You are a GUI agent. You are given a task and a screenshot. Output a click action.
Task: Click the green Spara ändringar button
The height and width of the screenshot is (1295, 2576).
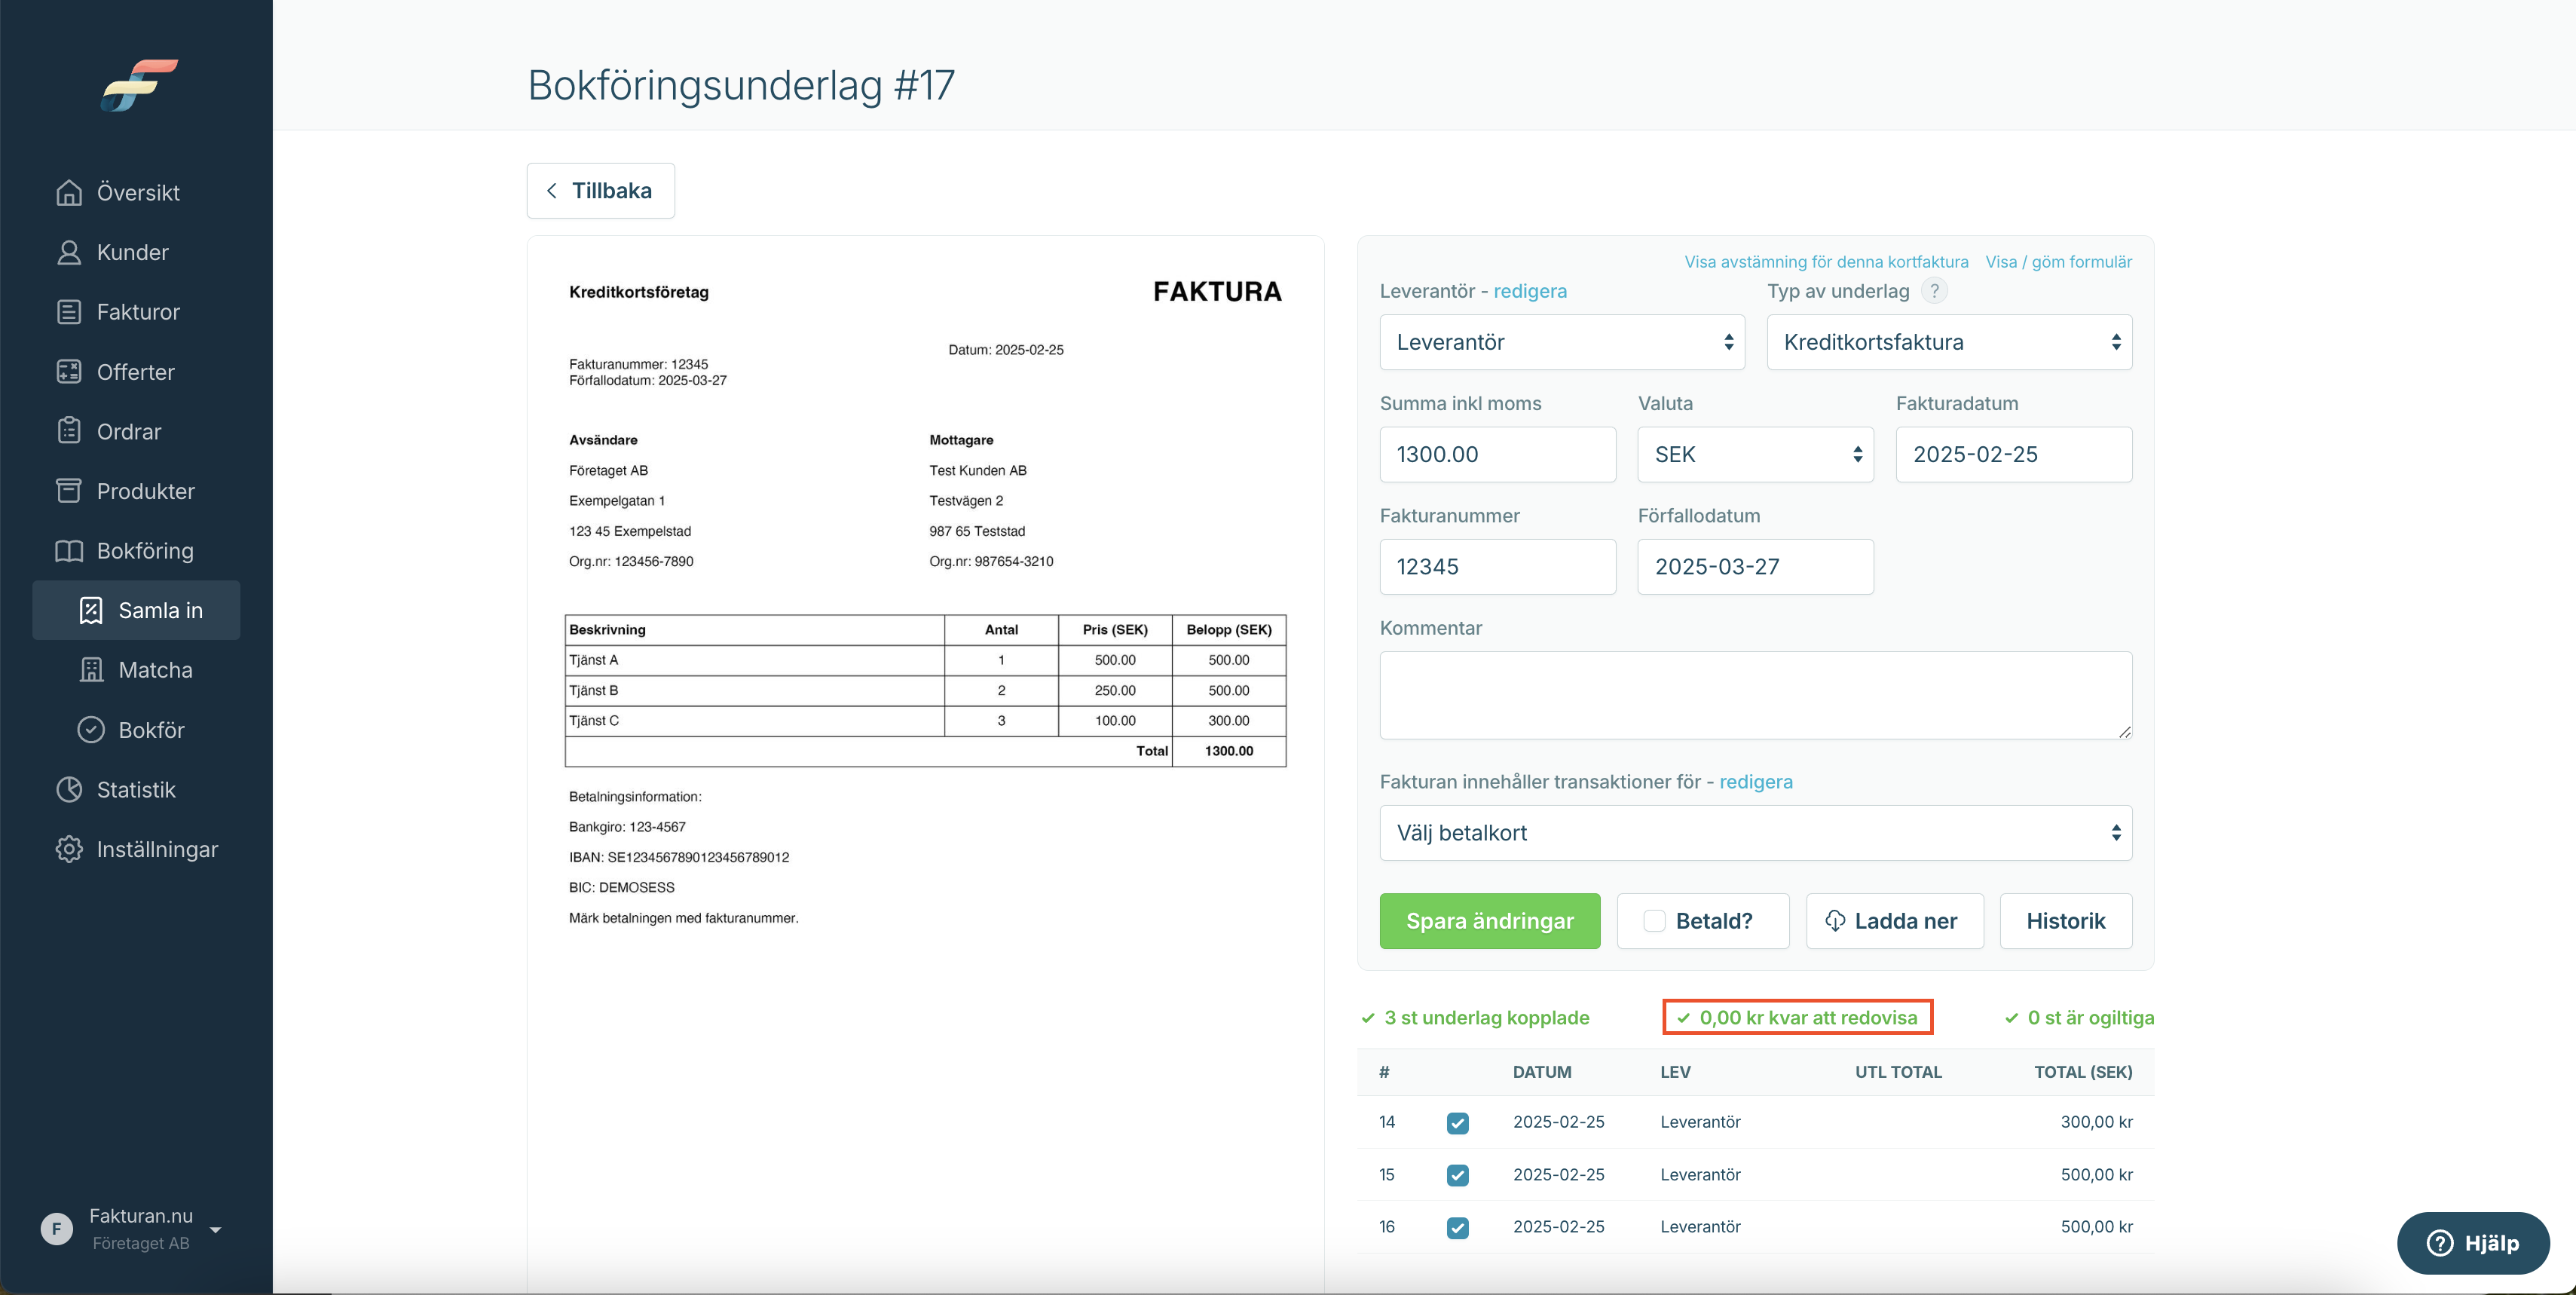1489,921
